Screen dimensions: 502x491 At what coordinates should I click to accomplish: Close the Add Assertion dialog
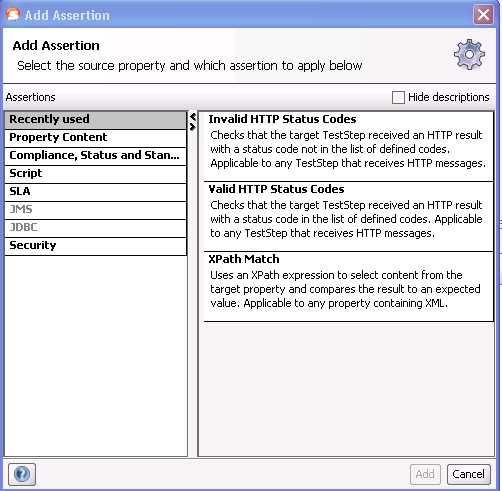coord(483,15)
